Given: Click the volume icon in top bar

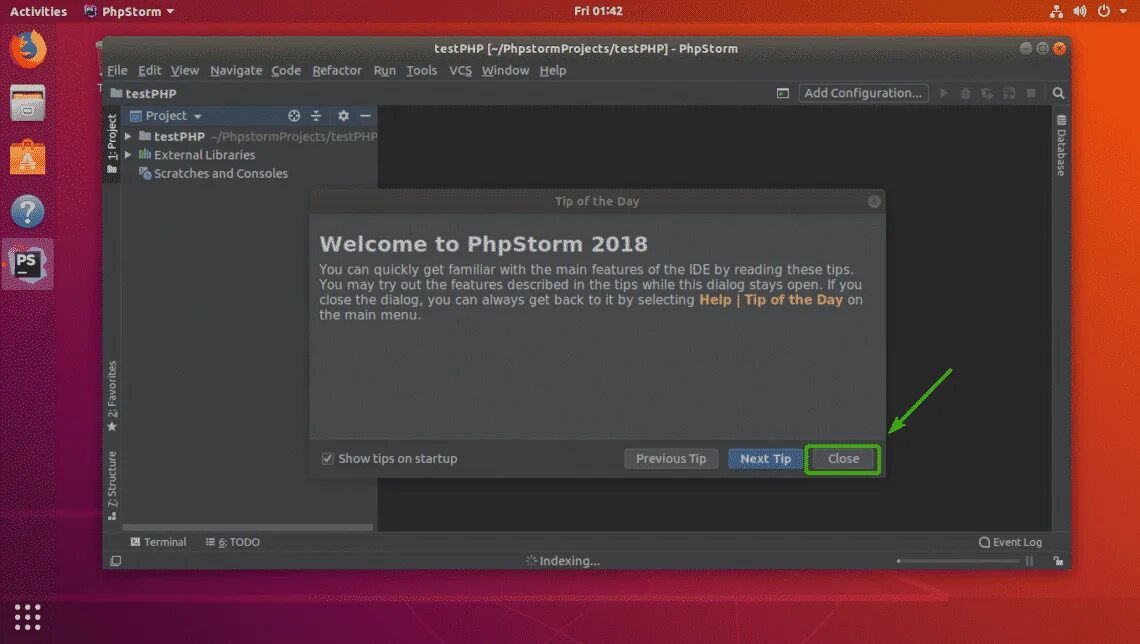Looking at the screenshot, I should pyautogui.click(x=1080, y=11).
